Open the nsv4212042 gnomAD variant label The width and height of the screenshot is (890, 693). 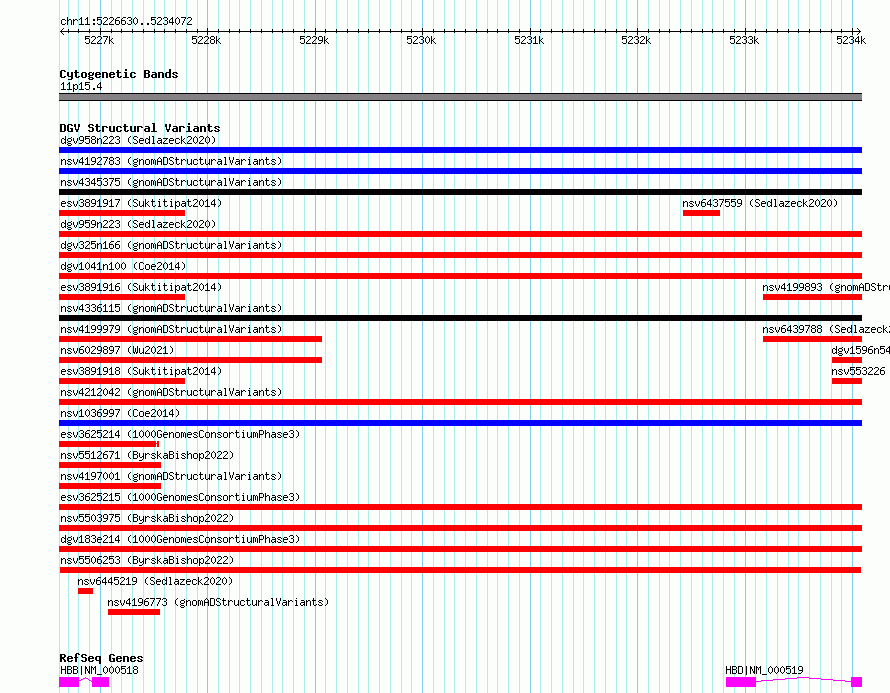click(x=171, y=392)
